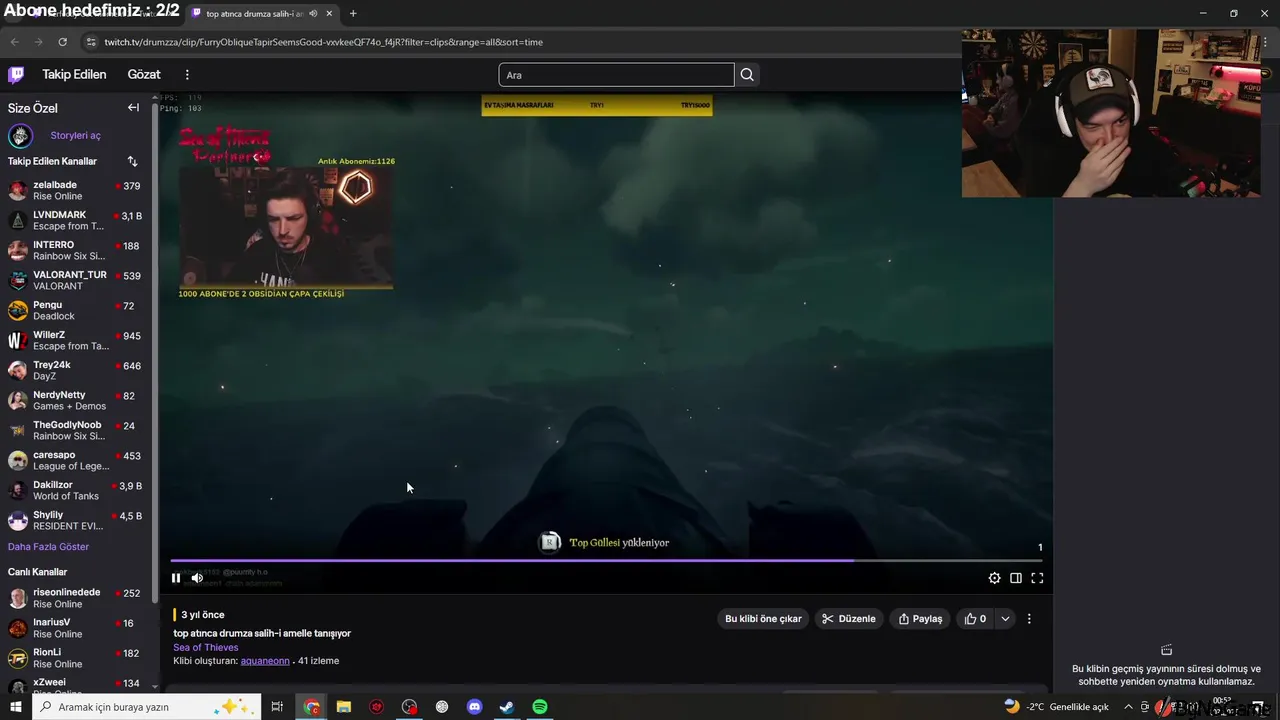
Task: Like the clip with thumbs up
Action: (975, 619)
